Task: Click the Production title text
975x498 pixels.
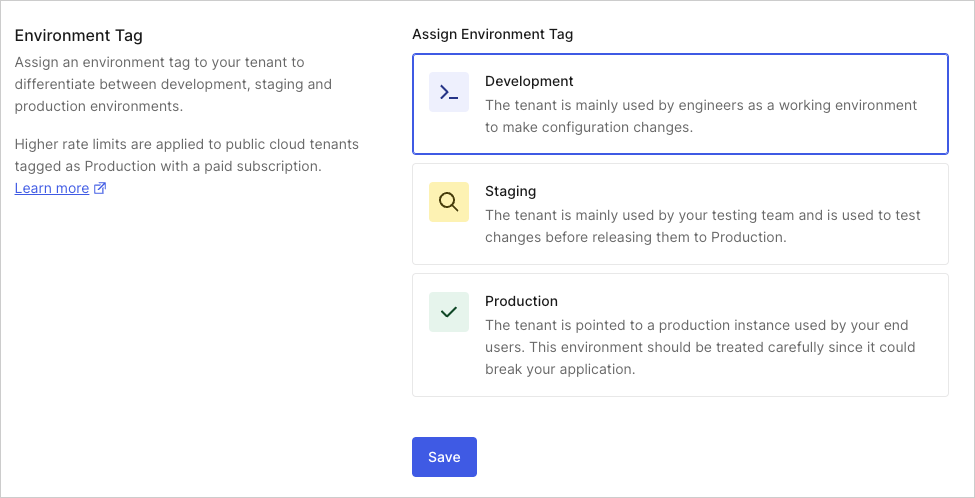Action: click(521, 301)
